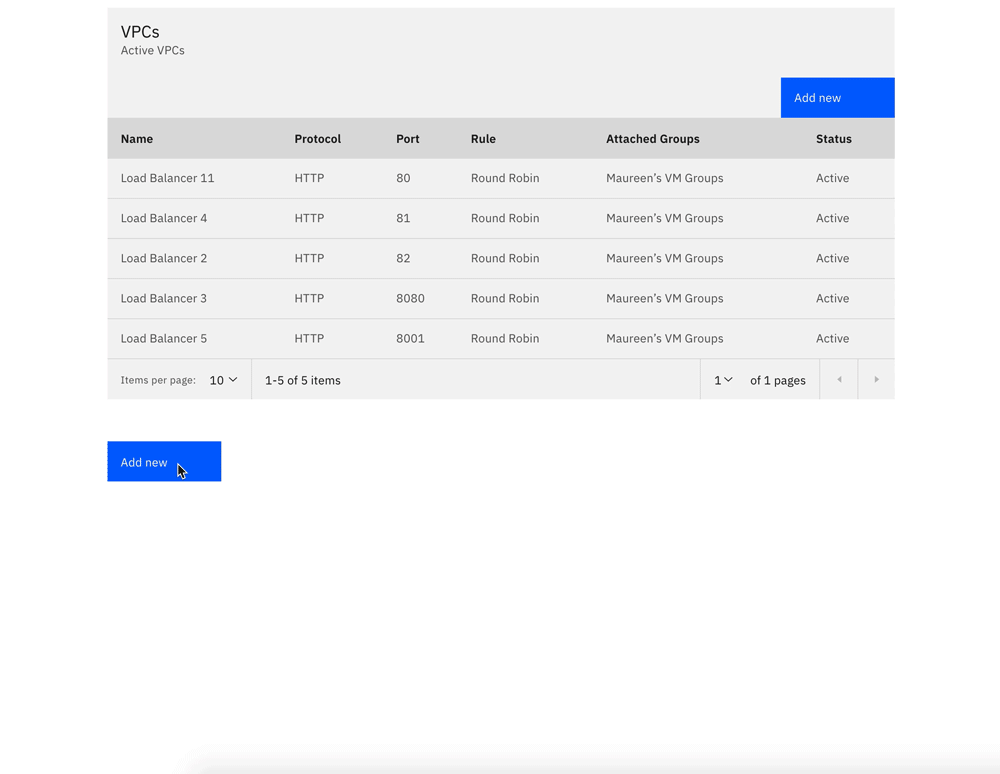Click the Add new button above the table
The height and width of the screenshot is (774, 1000).
coord(837,97)
